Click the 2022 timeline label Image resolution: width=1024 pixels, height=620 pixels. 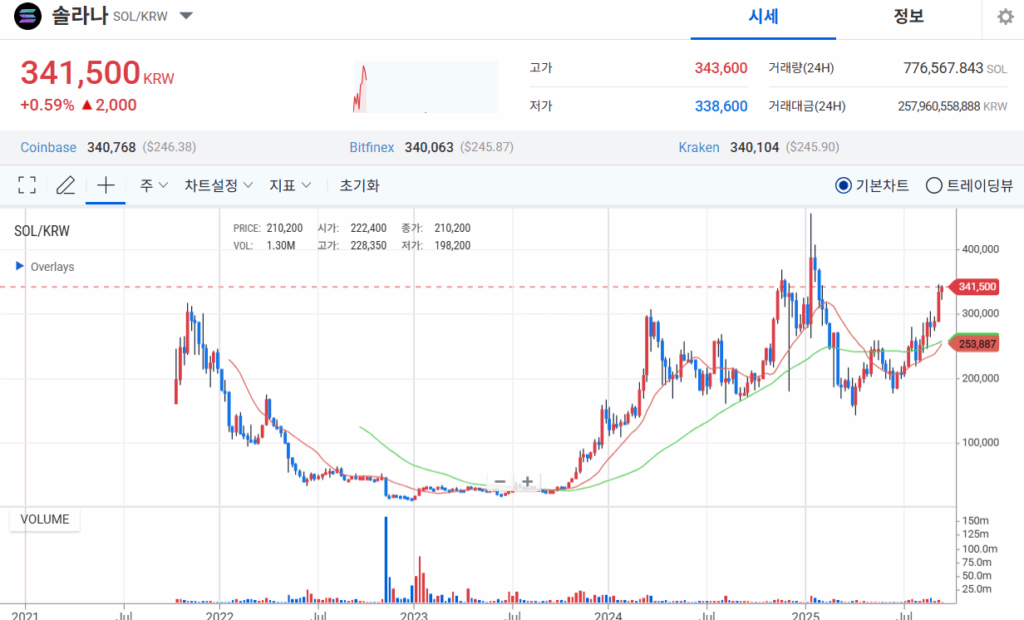pos(219,615)
